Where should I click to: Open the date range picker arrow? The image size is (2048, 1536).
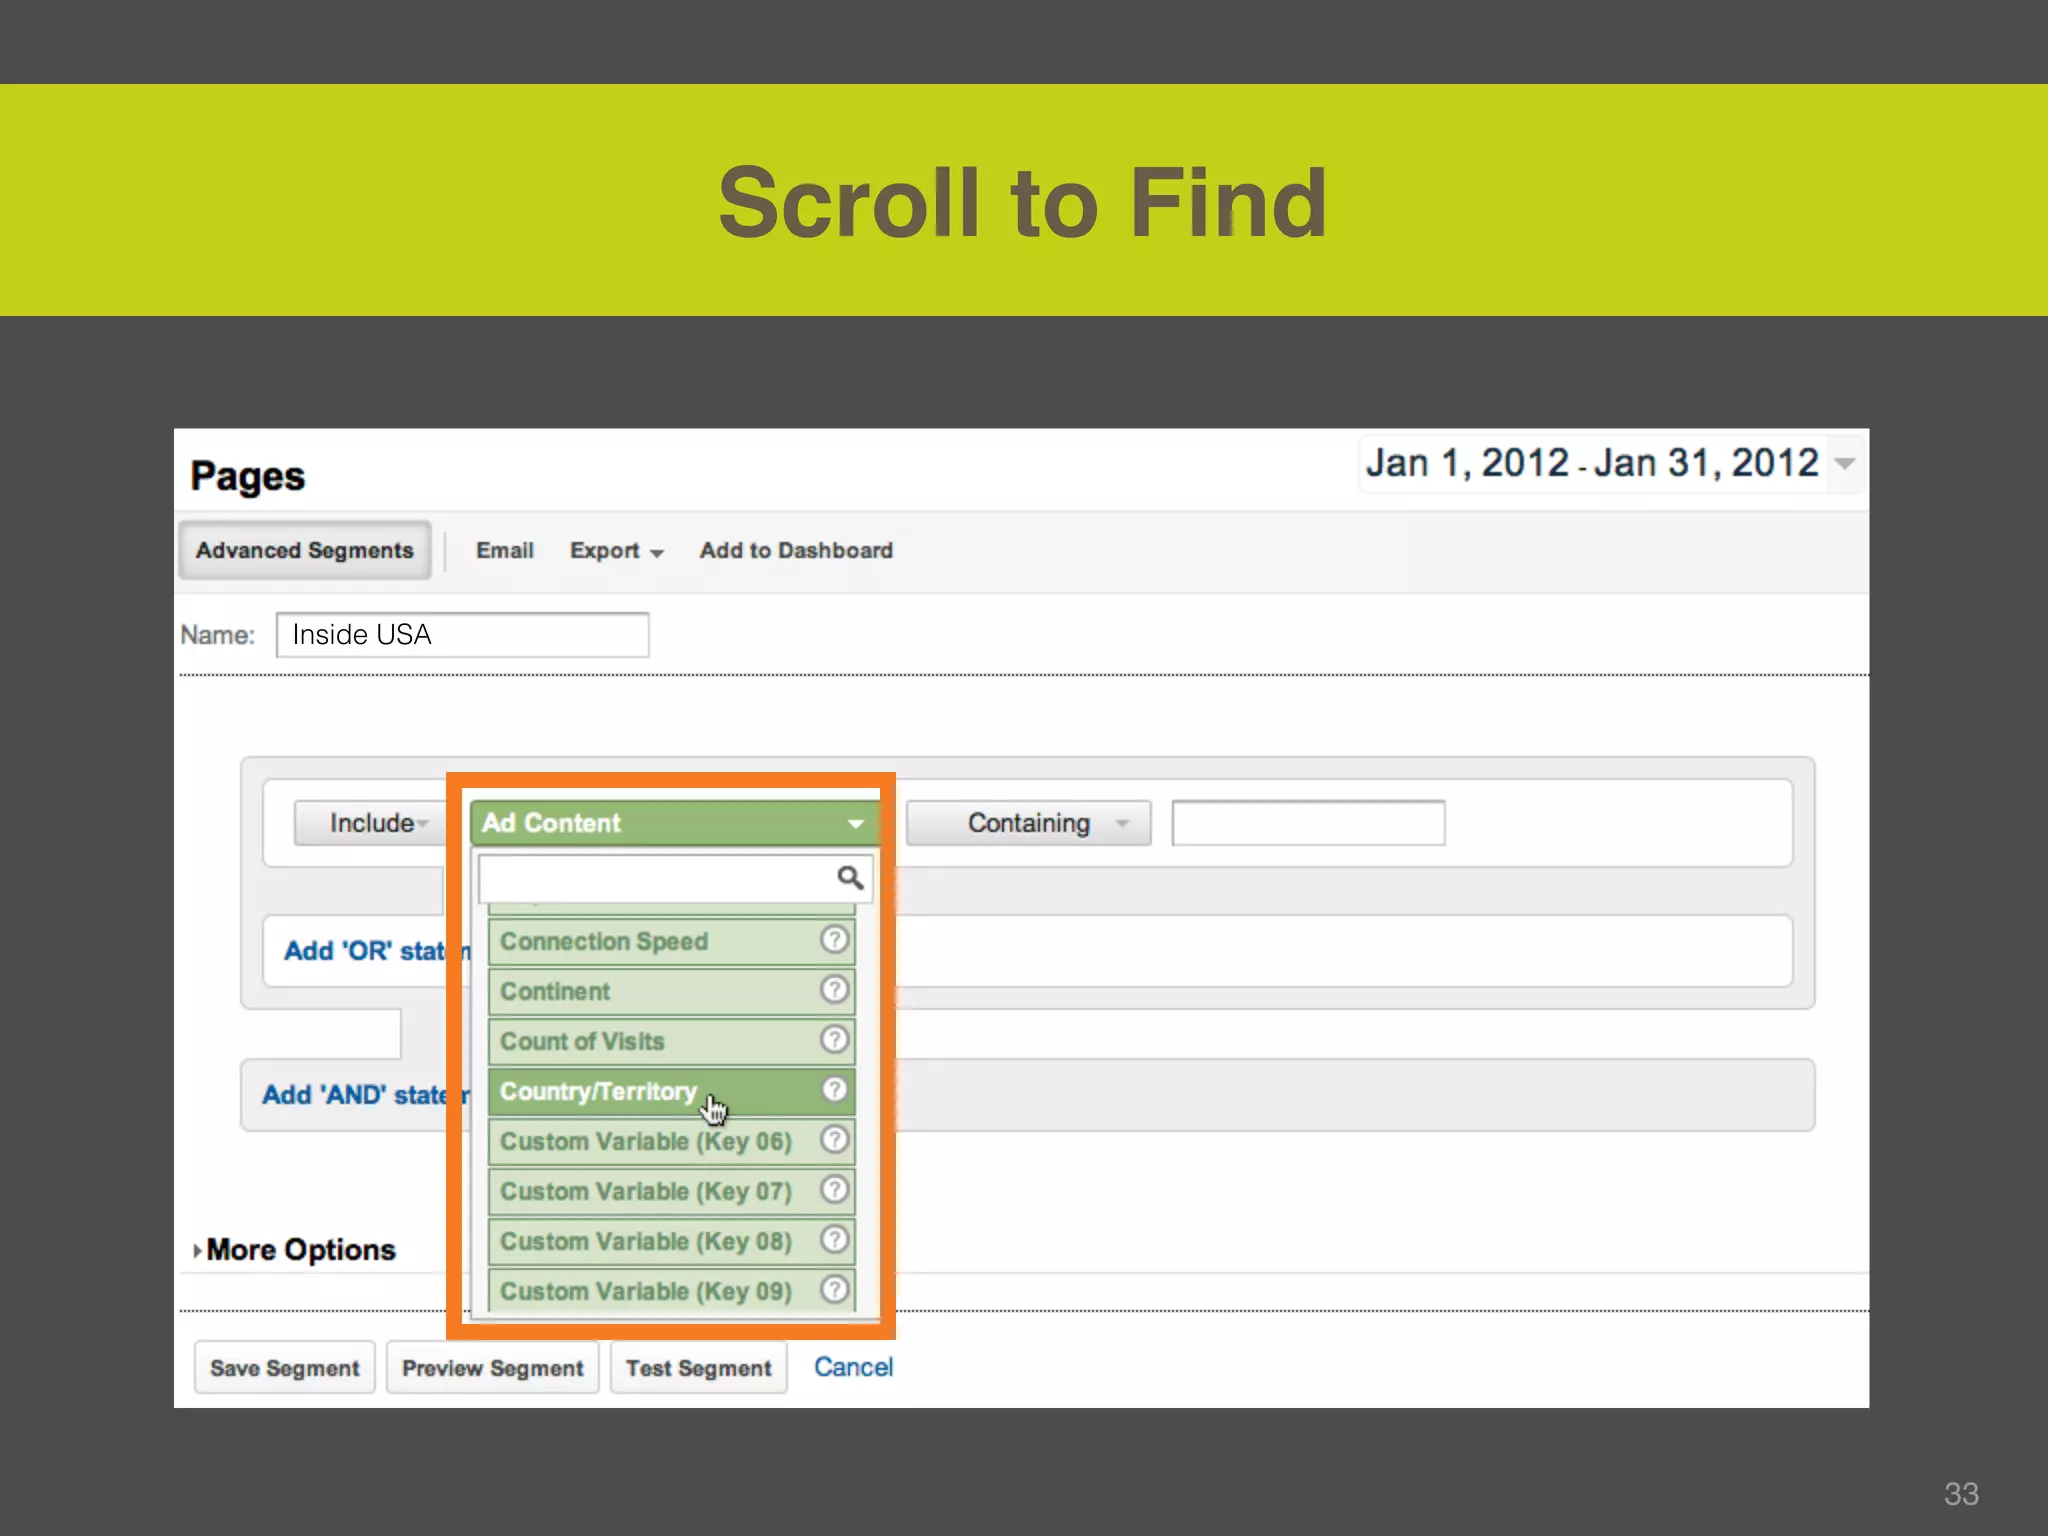1845,463
